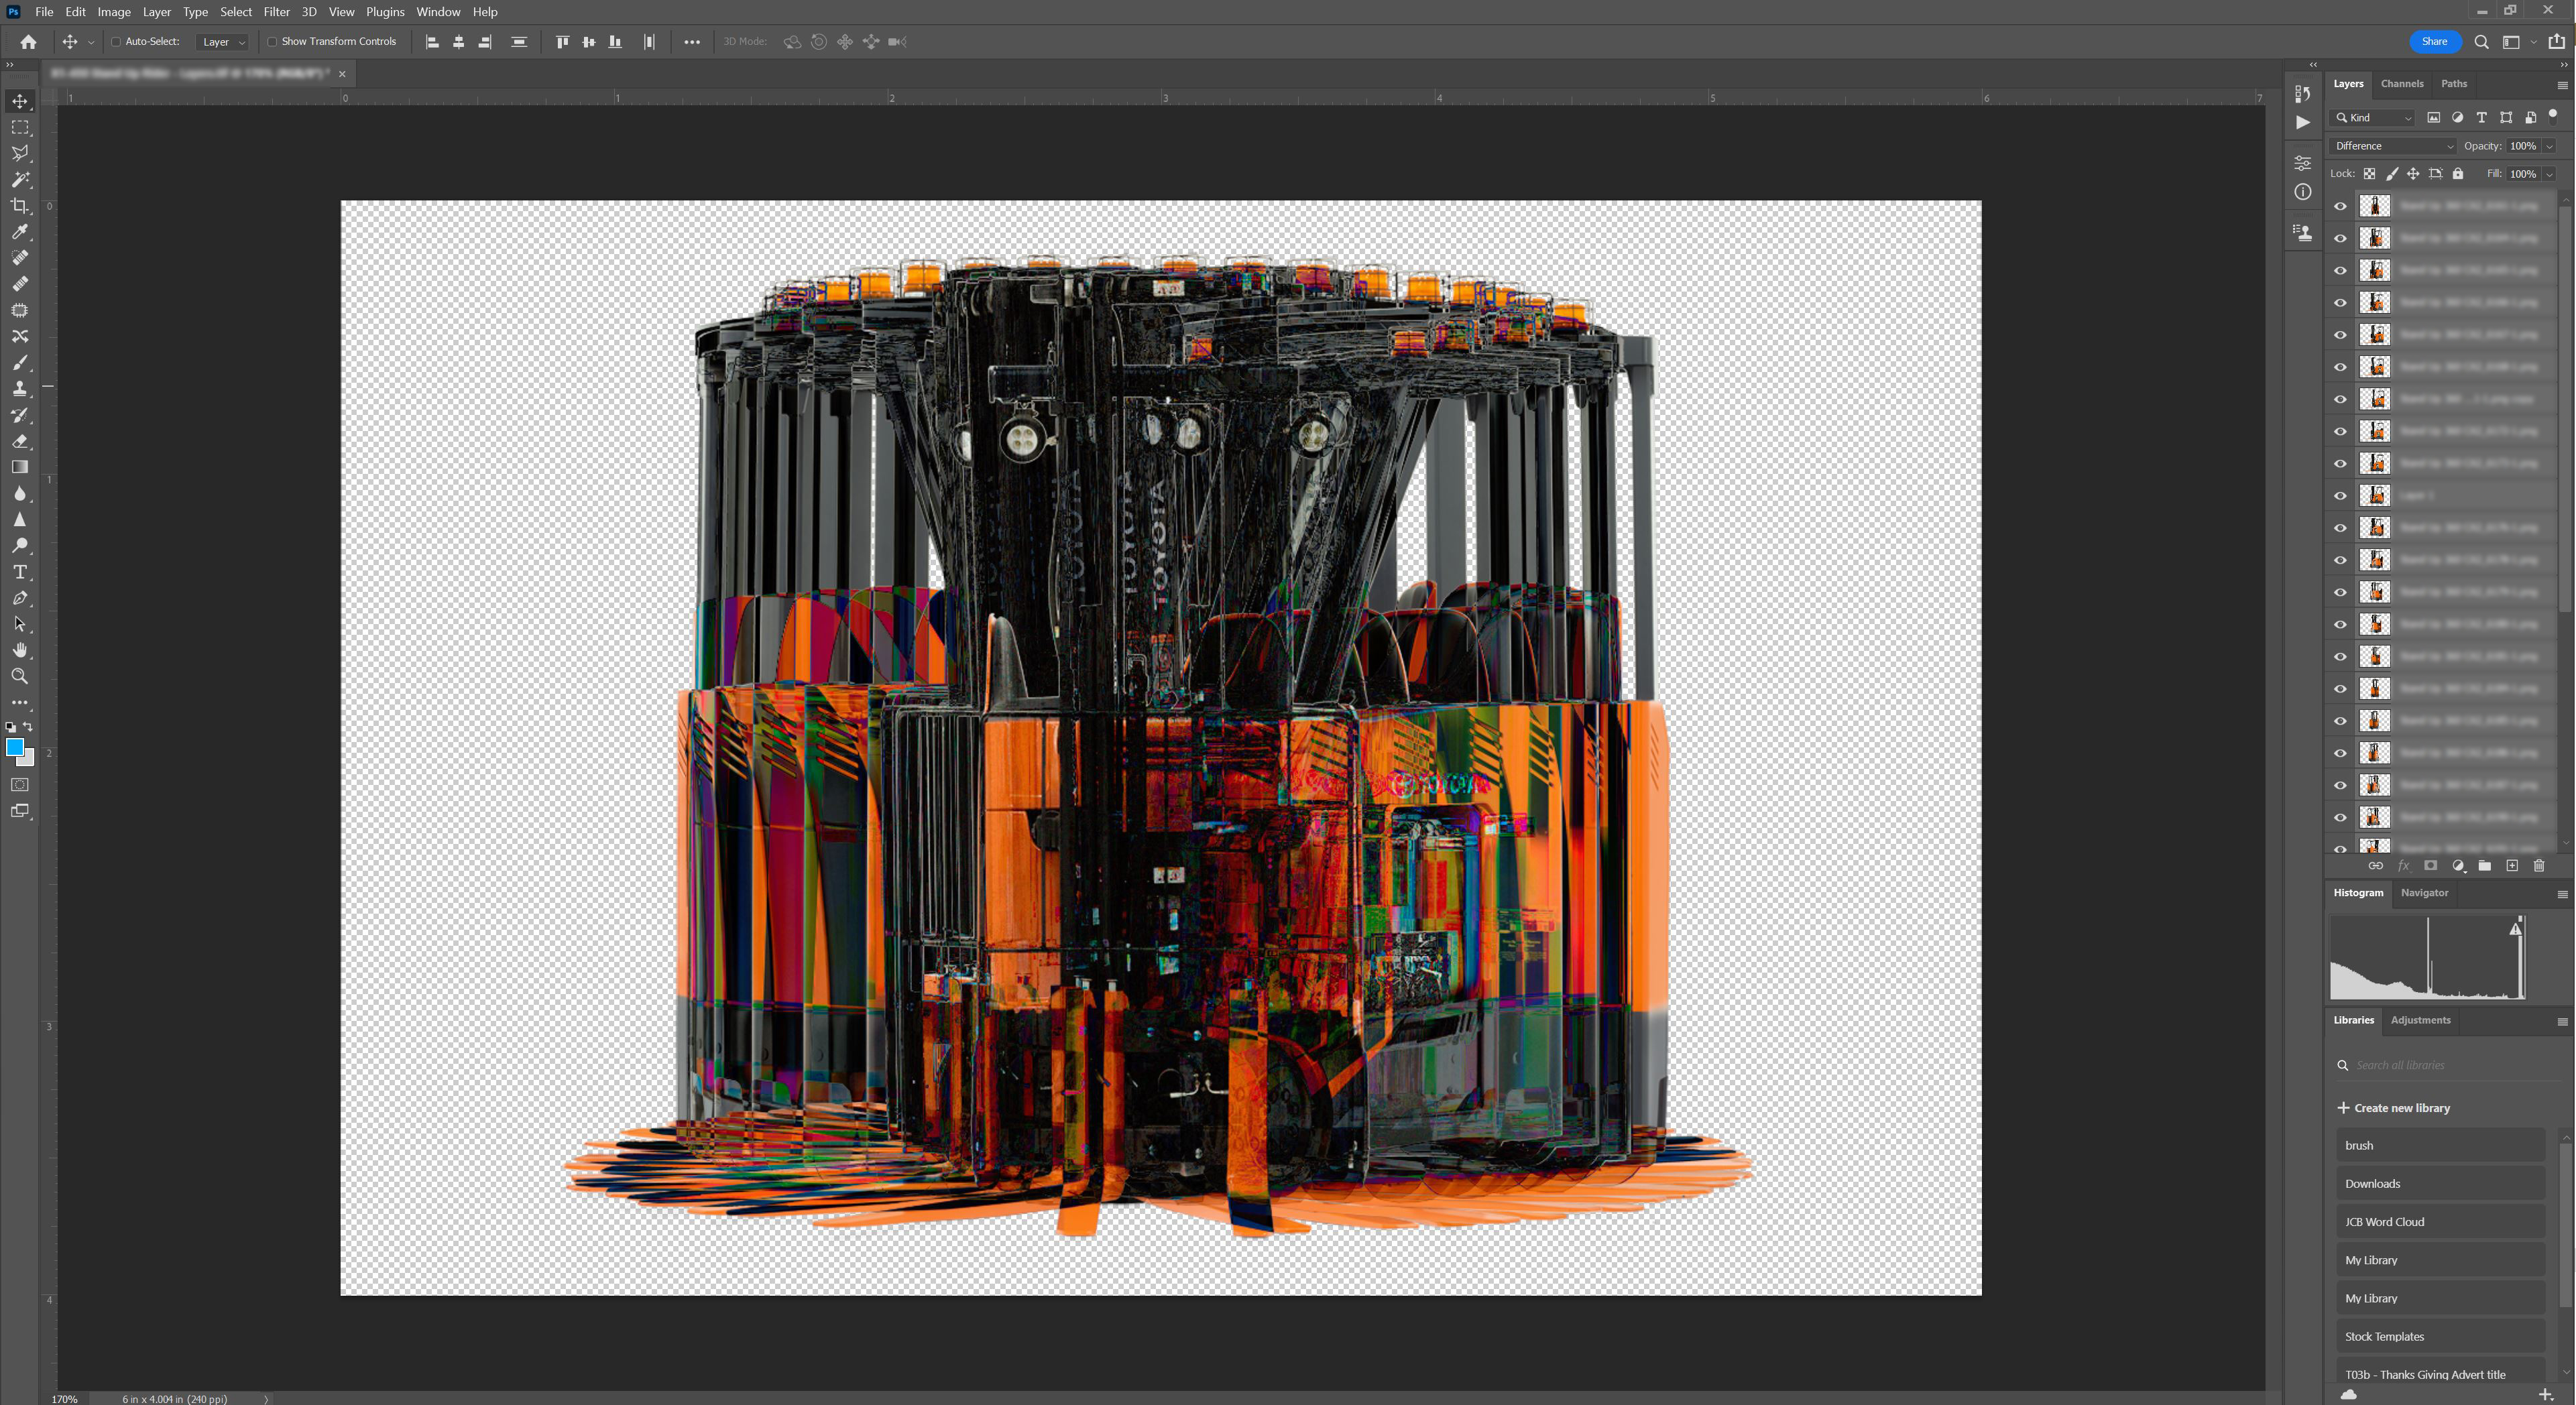Viewport: 2576px width, 1405px height.
Task: Open the Auto-Select Layer dropdown
Action: (x=223, y=42)
